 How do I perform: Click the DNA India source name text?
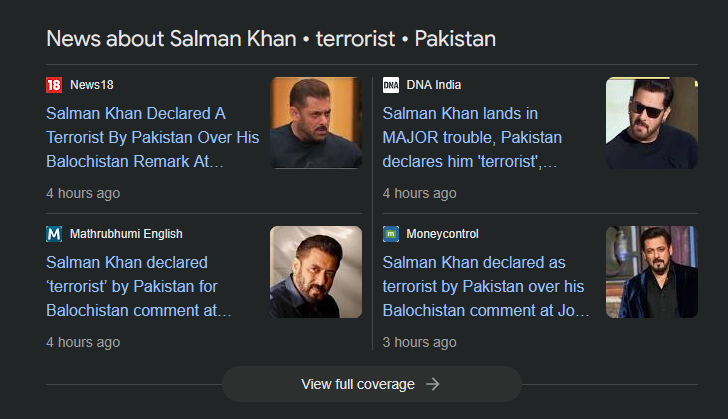pos(434,85)
